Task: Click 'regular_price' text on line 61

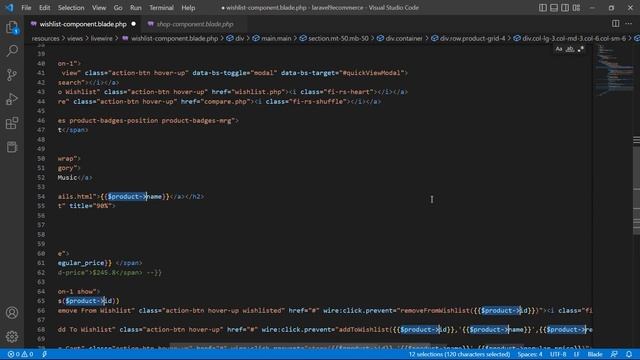Action: pyautogui.click(x=81, y=263)
